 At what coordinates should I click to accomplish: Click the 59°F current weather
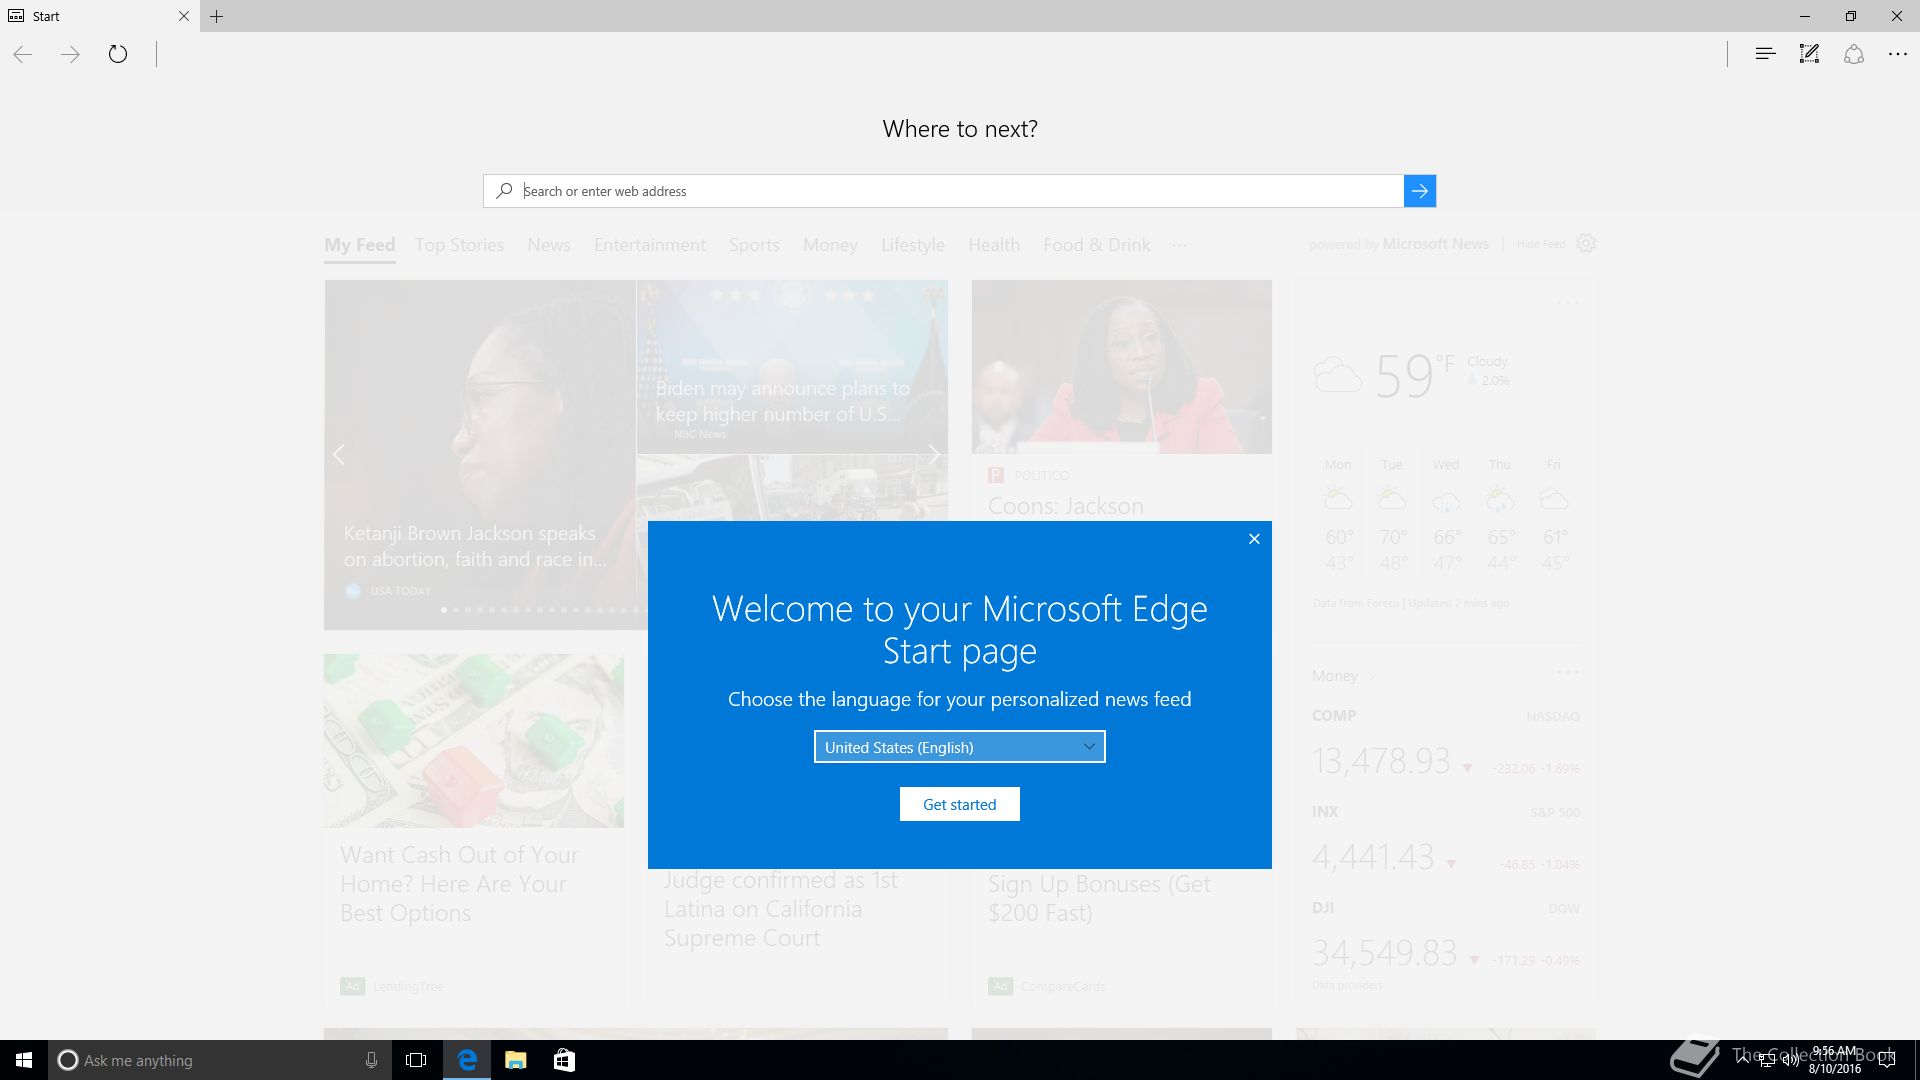point(1414,376)
